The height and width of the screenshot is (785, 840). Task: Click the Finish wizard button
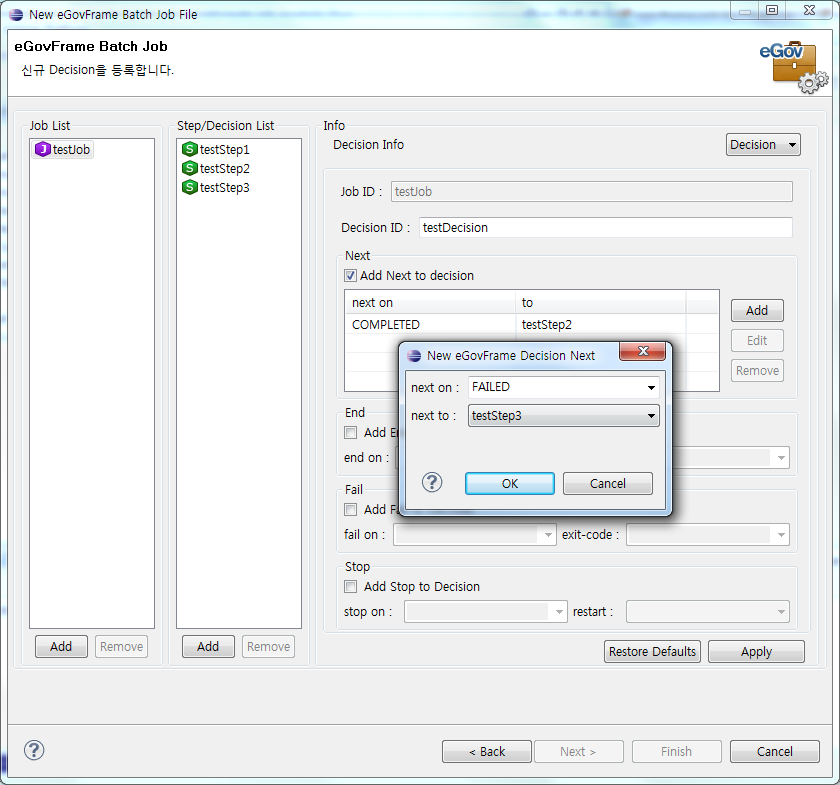[x=677, y=751]
